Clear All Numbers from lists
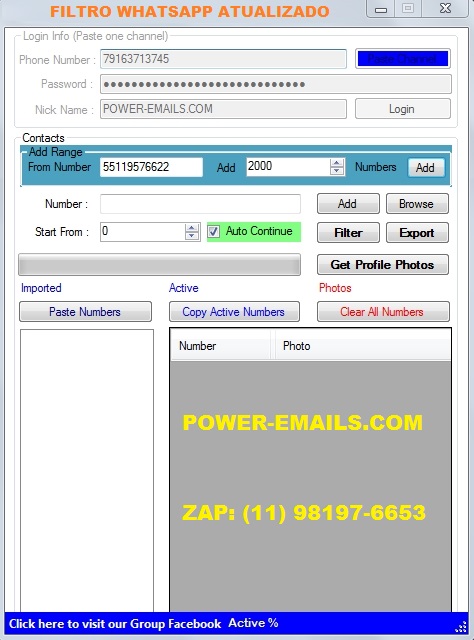The width and height of the screenshot is (474, 640). pos(383,312)
